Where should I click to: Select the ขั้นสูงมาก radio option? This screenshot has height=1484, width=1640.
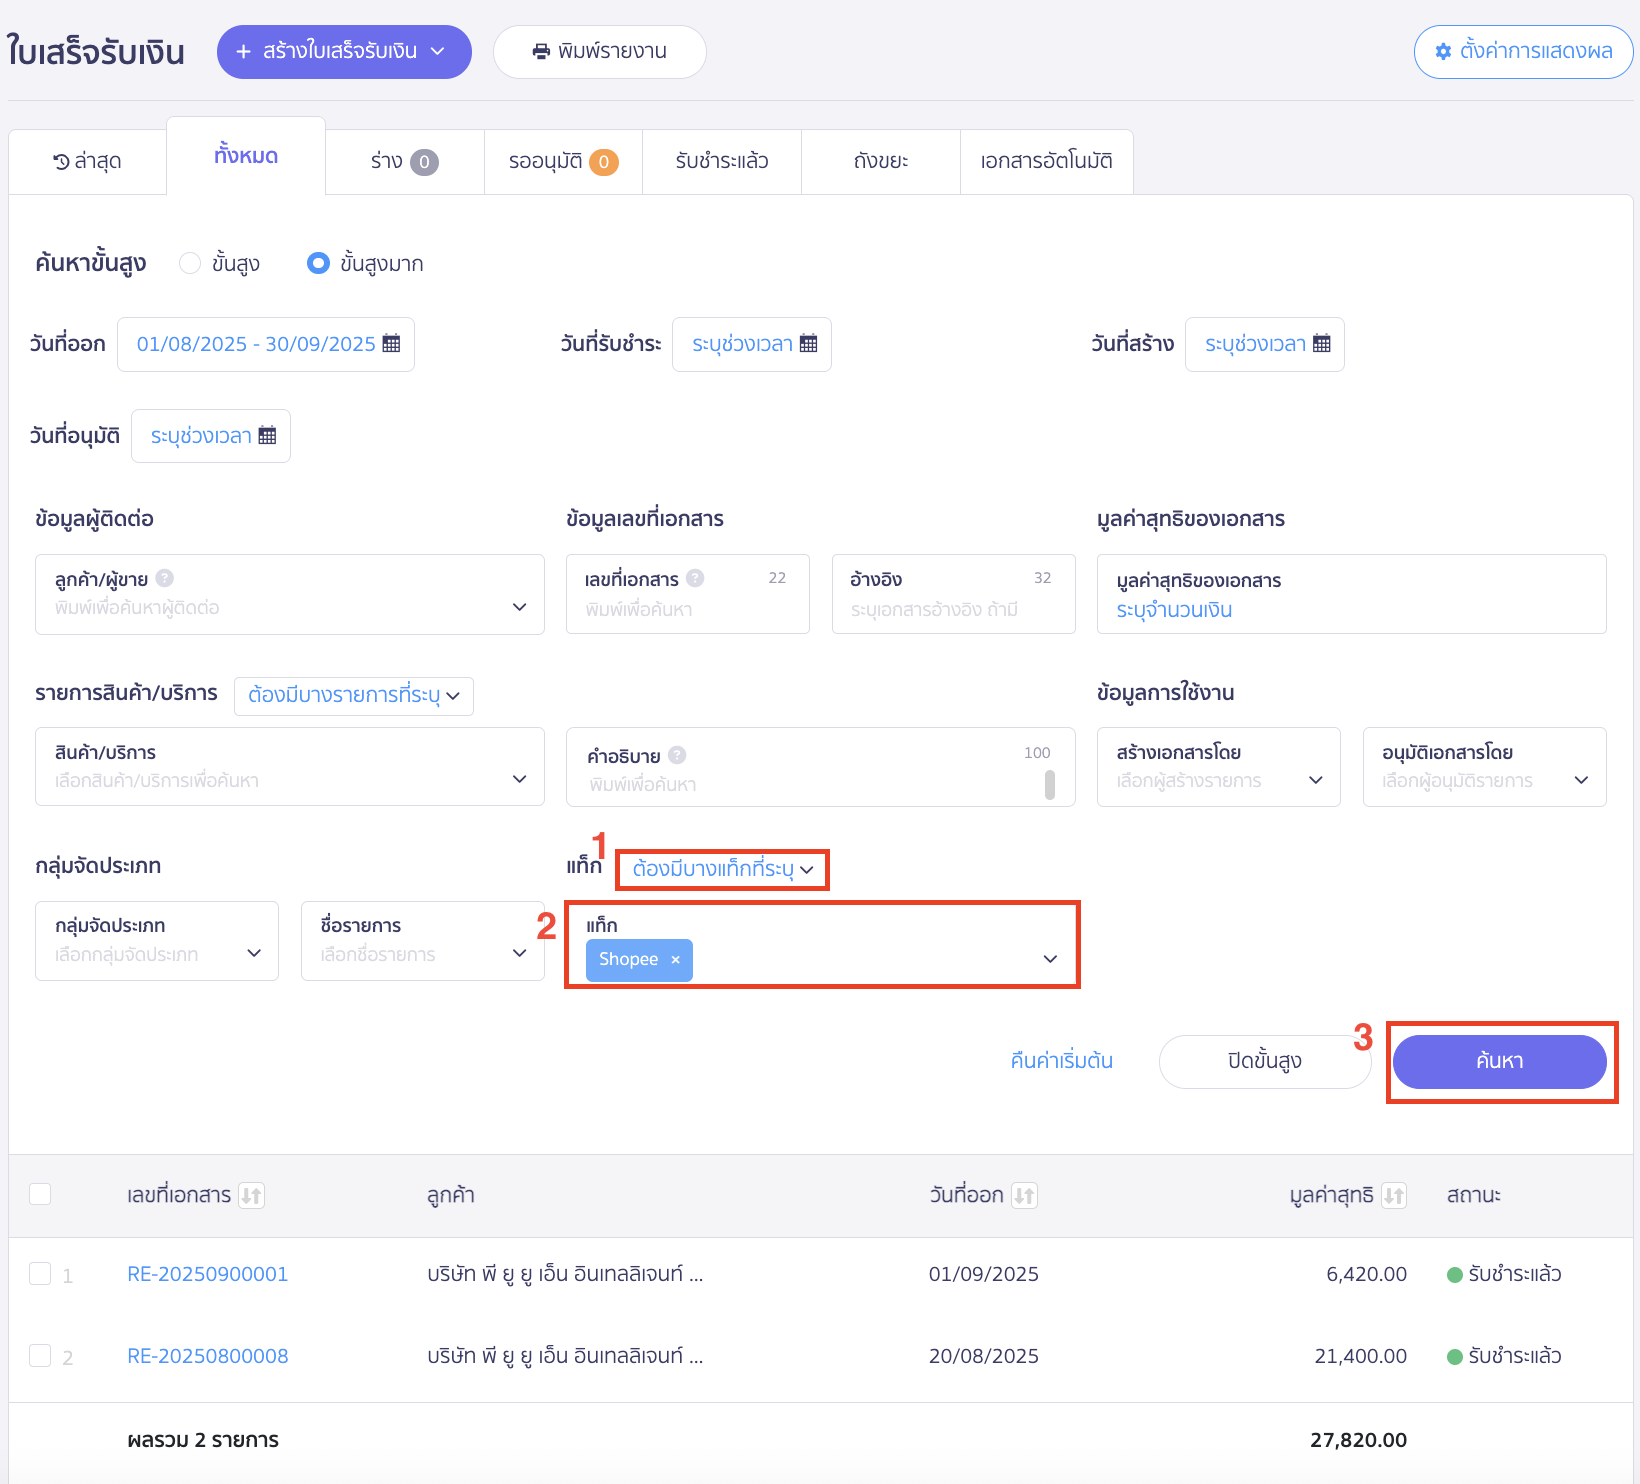click(318, 263)
